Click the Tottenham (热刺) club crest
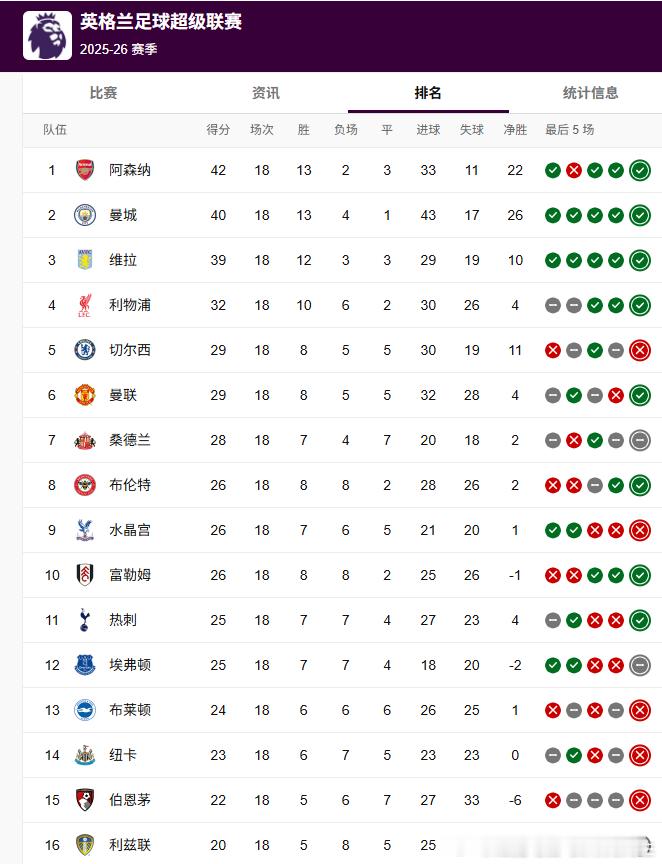The width and height of the screenshot is (662, 864). [85, 620]
